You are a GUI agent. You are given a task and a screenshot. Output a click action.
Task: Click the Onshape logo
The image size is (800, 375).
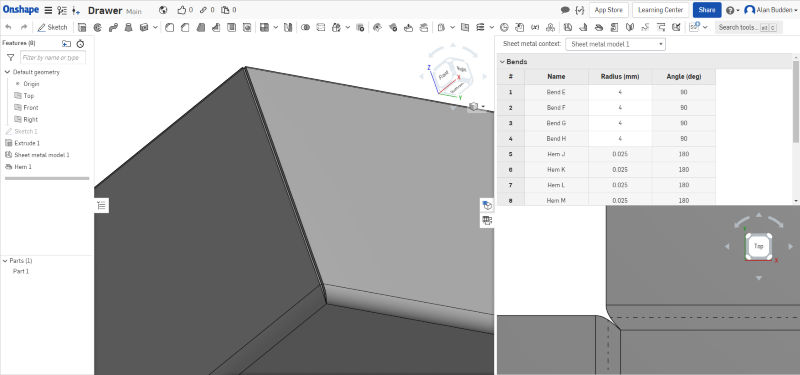(x=21, y=10)
